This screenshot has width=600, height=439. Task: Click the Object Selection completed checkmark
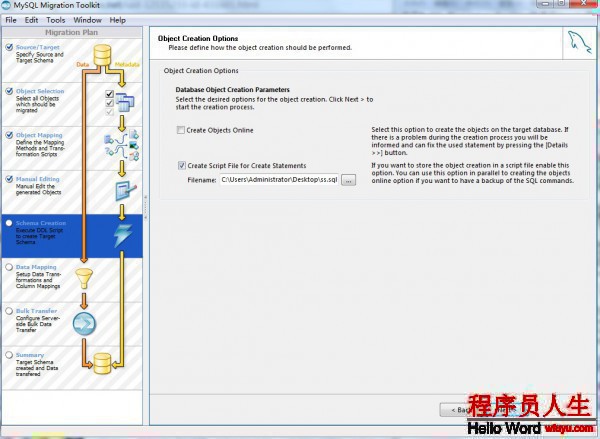coord(9,91)
